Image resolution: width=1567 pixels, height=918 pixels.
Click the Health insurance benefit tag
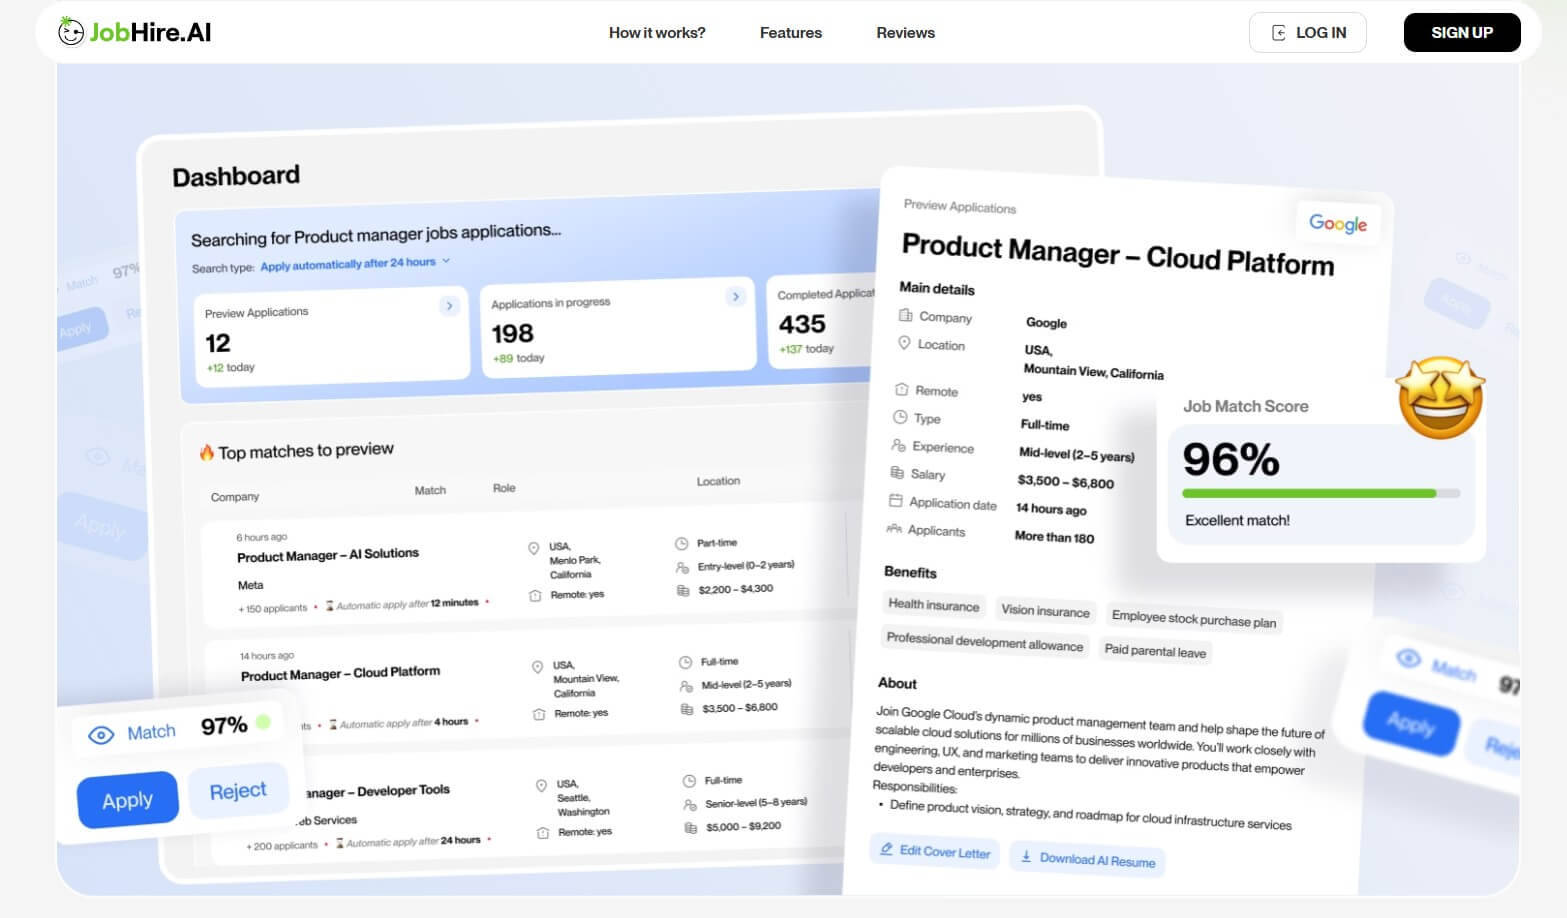933,606
